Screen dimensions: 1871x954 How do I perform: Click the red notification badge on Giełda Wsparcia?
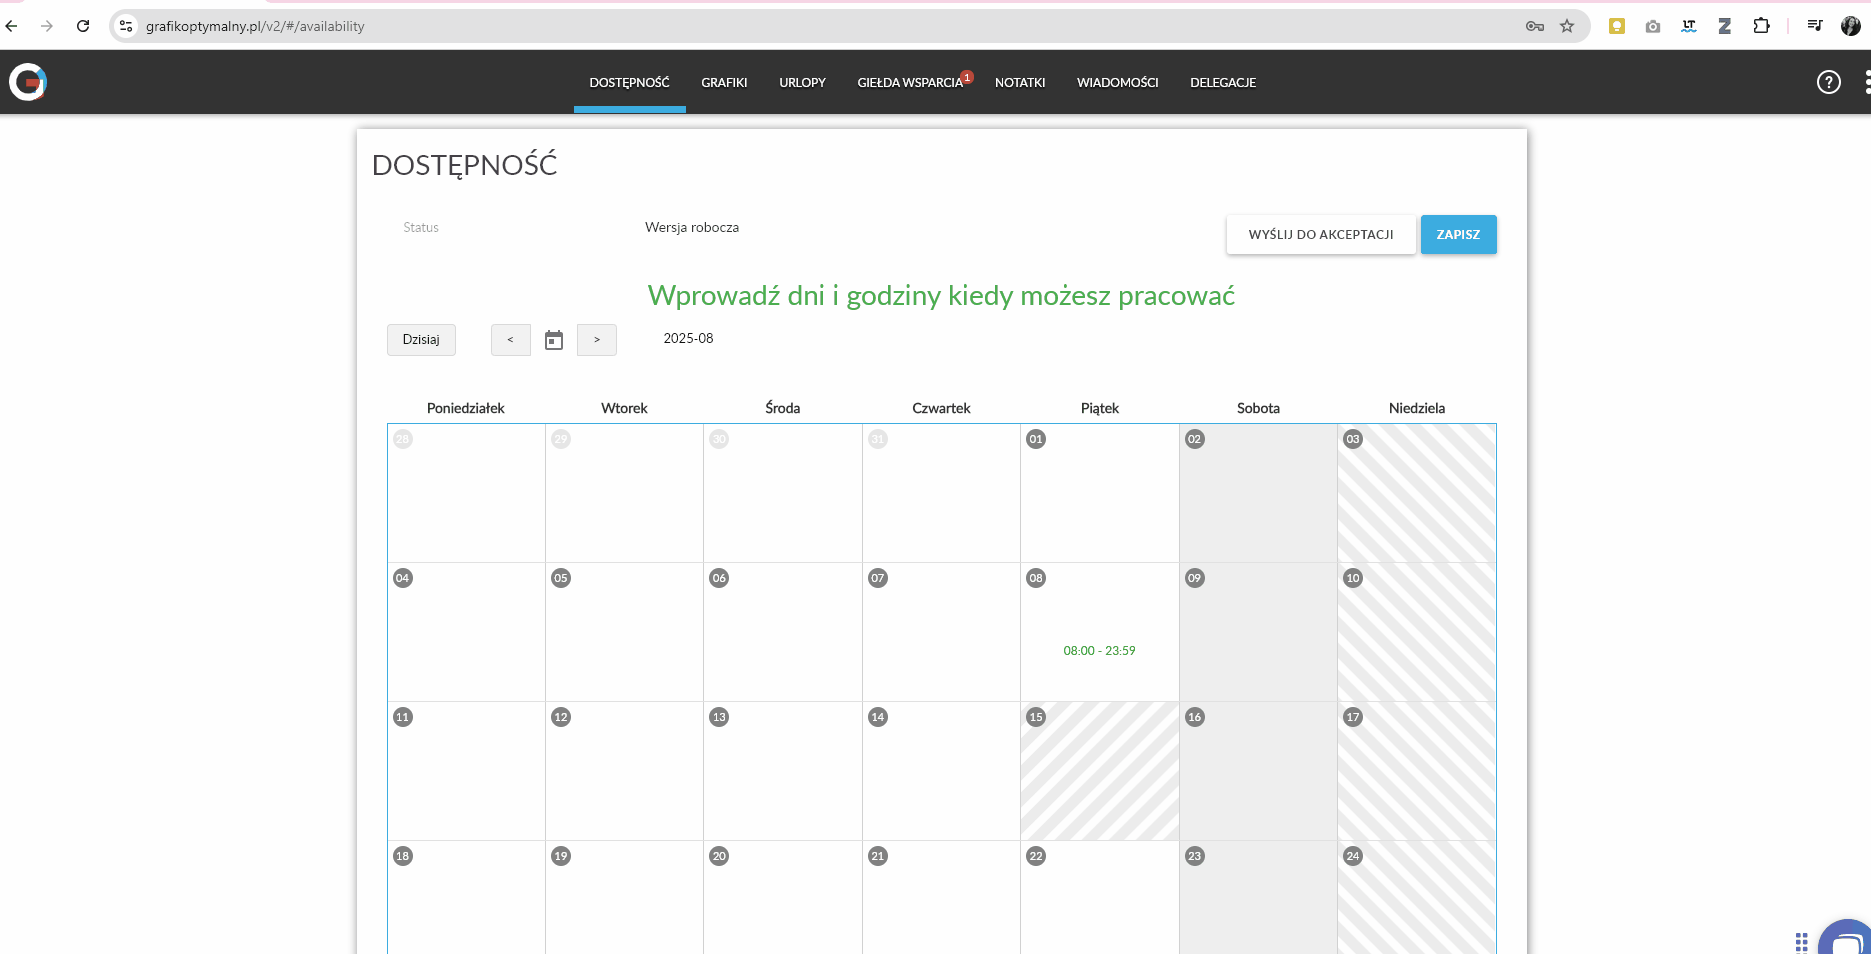967,77
